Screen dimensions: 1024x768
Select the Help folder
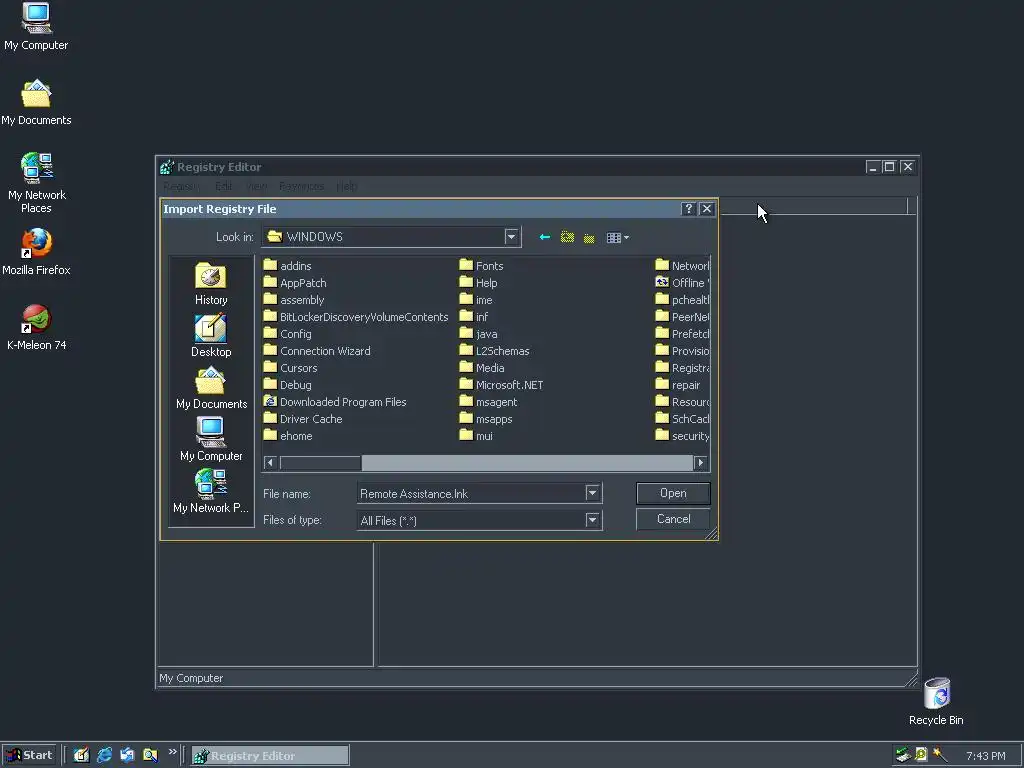pyautogui.click(x=478, y=283)
